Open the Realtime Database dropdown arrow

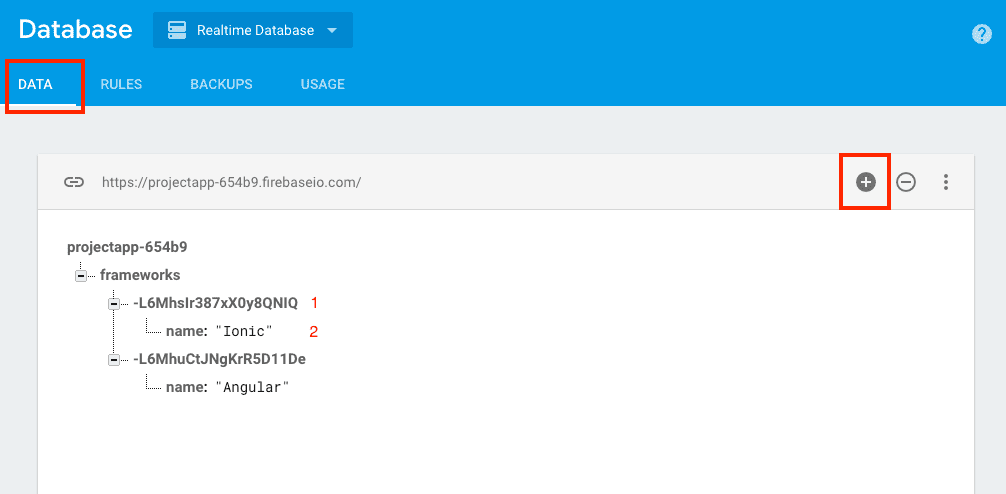(332, 31)
